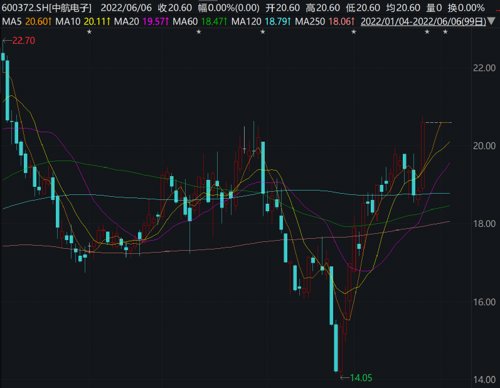Click the 18.00 price axis label
500x388 pixels.
pyautogui.click(x=484, y=224)
